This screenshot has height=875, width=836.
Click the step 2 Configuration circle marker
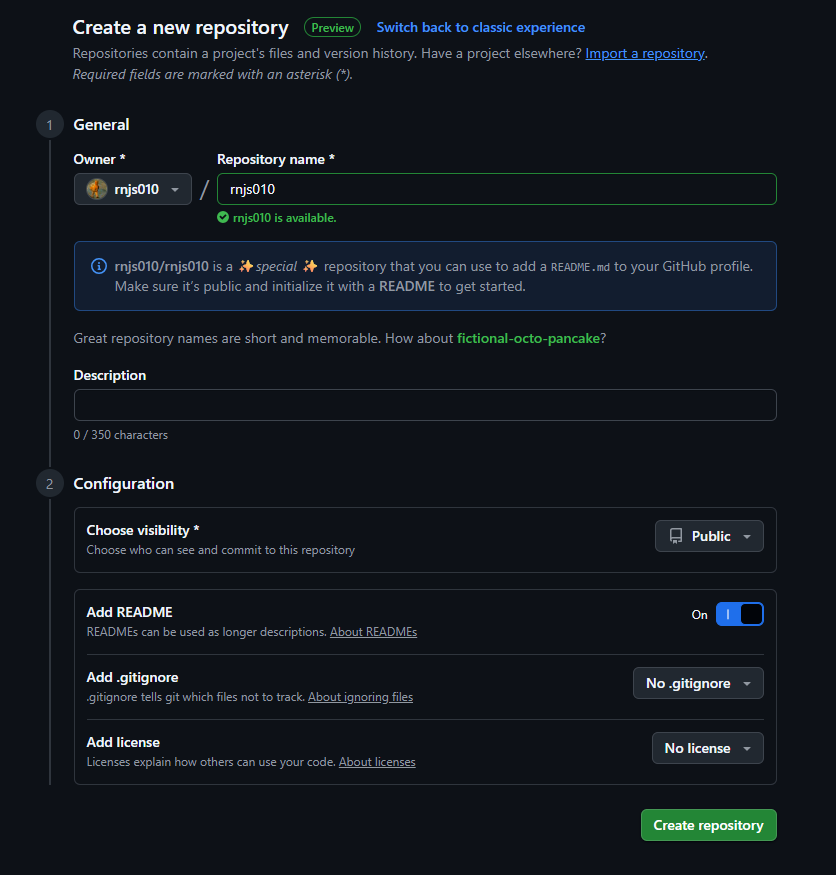tap(48, 484)
